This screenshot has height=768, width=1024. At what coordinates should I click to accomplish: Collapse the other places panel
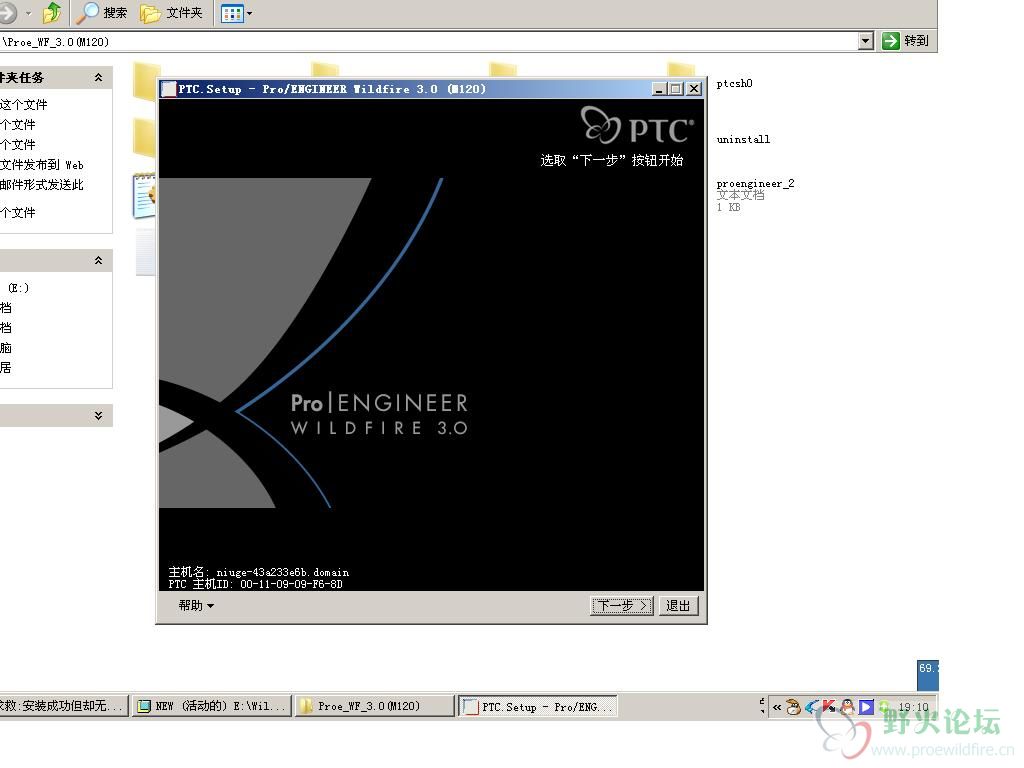(x=98, y=261)
